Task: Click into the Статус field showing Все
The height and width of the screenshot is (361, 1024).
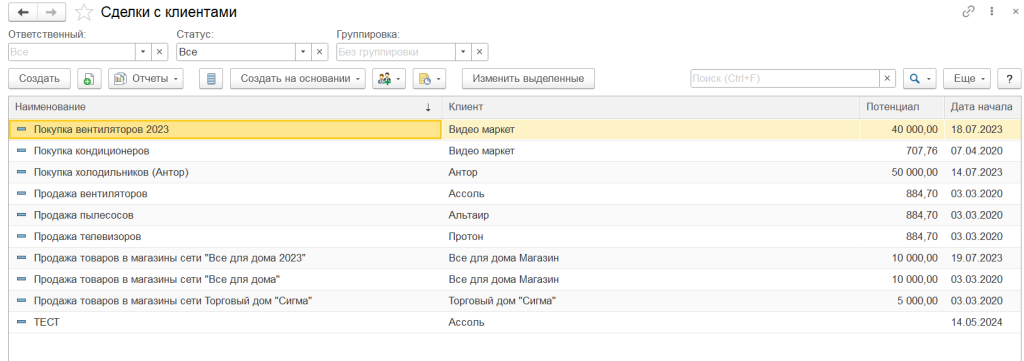Action: (x=236, y=52)
